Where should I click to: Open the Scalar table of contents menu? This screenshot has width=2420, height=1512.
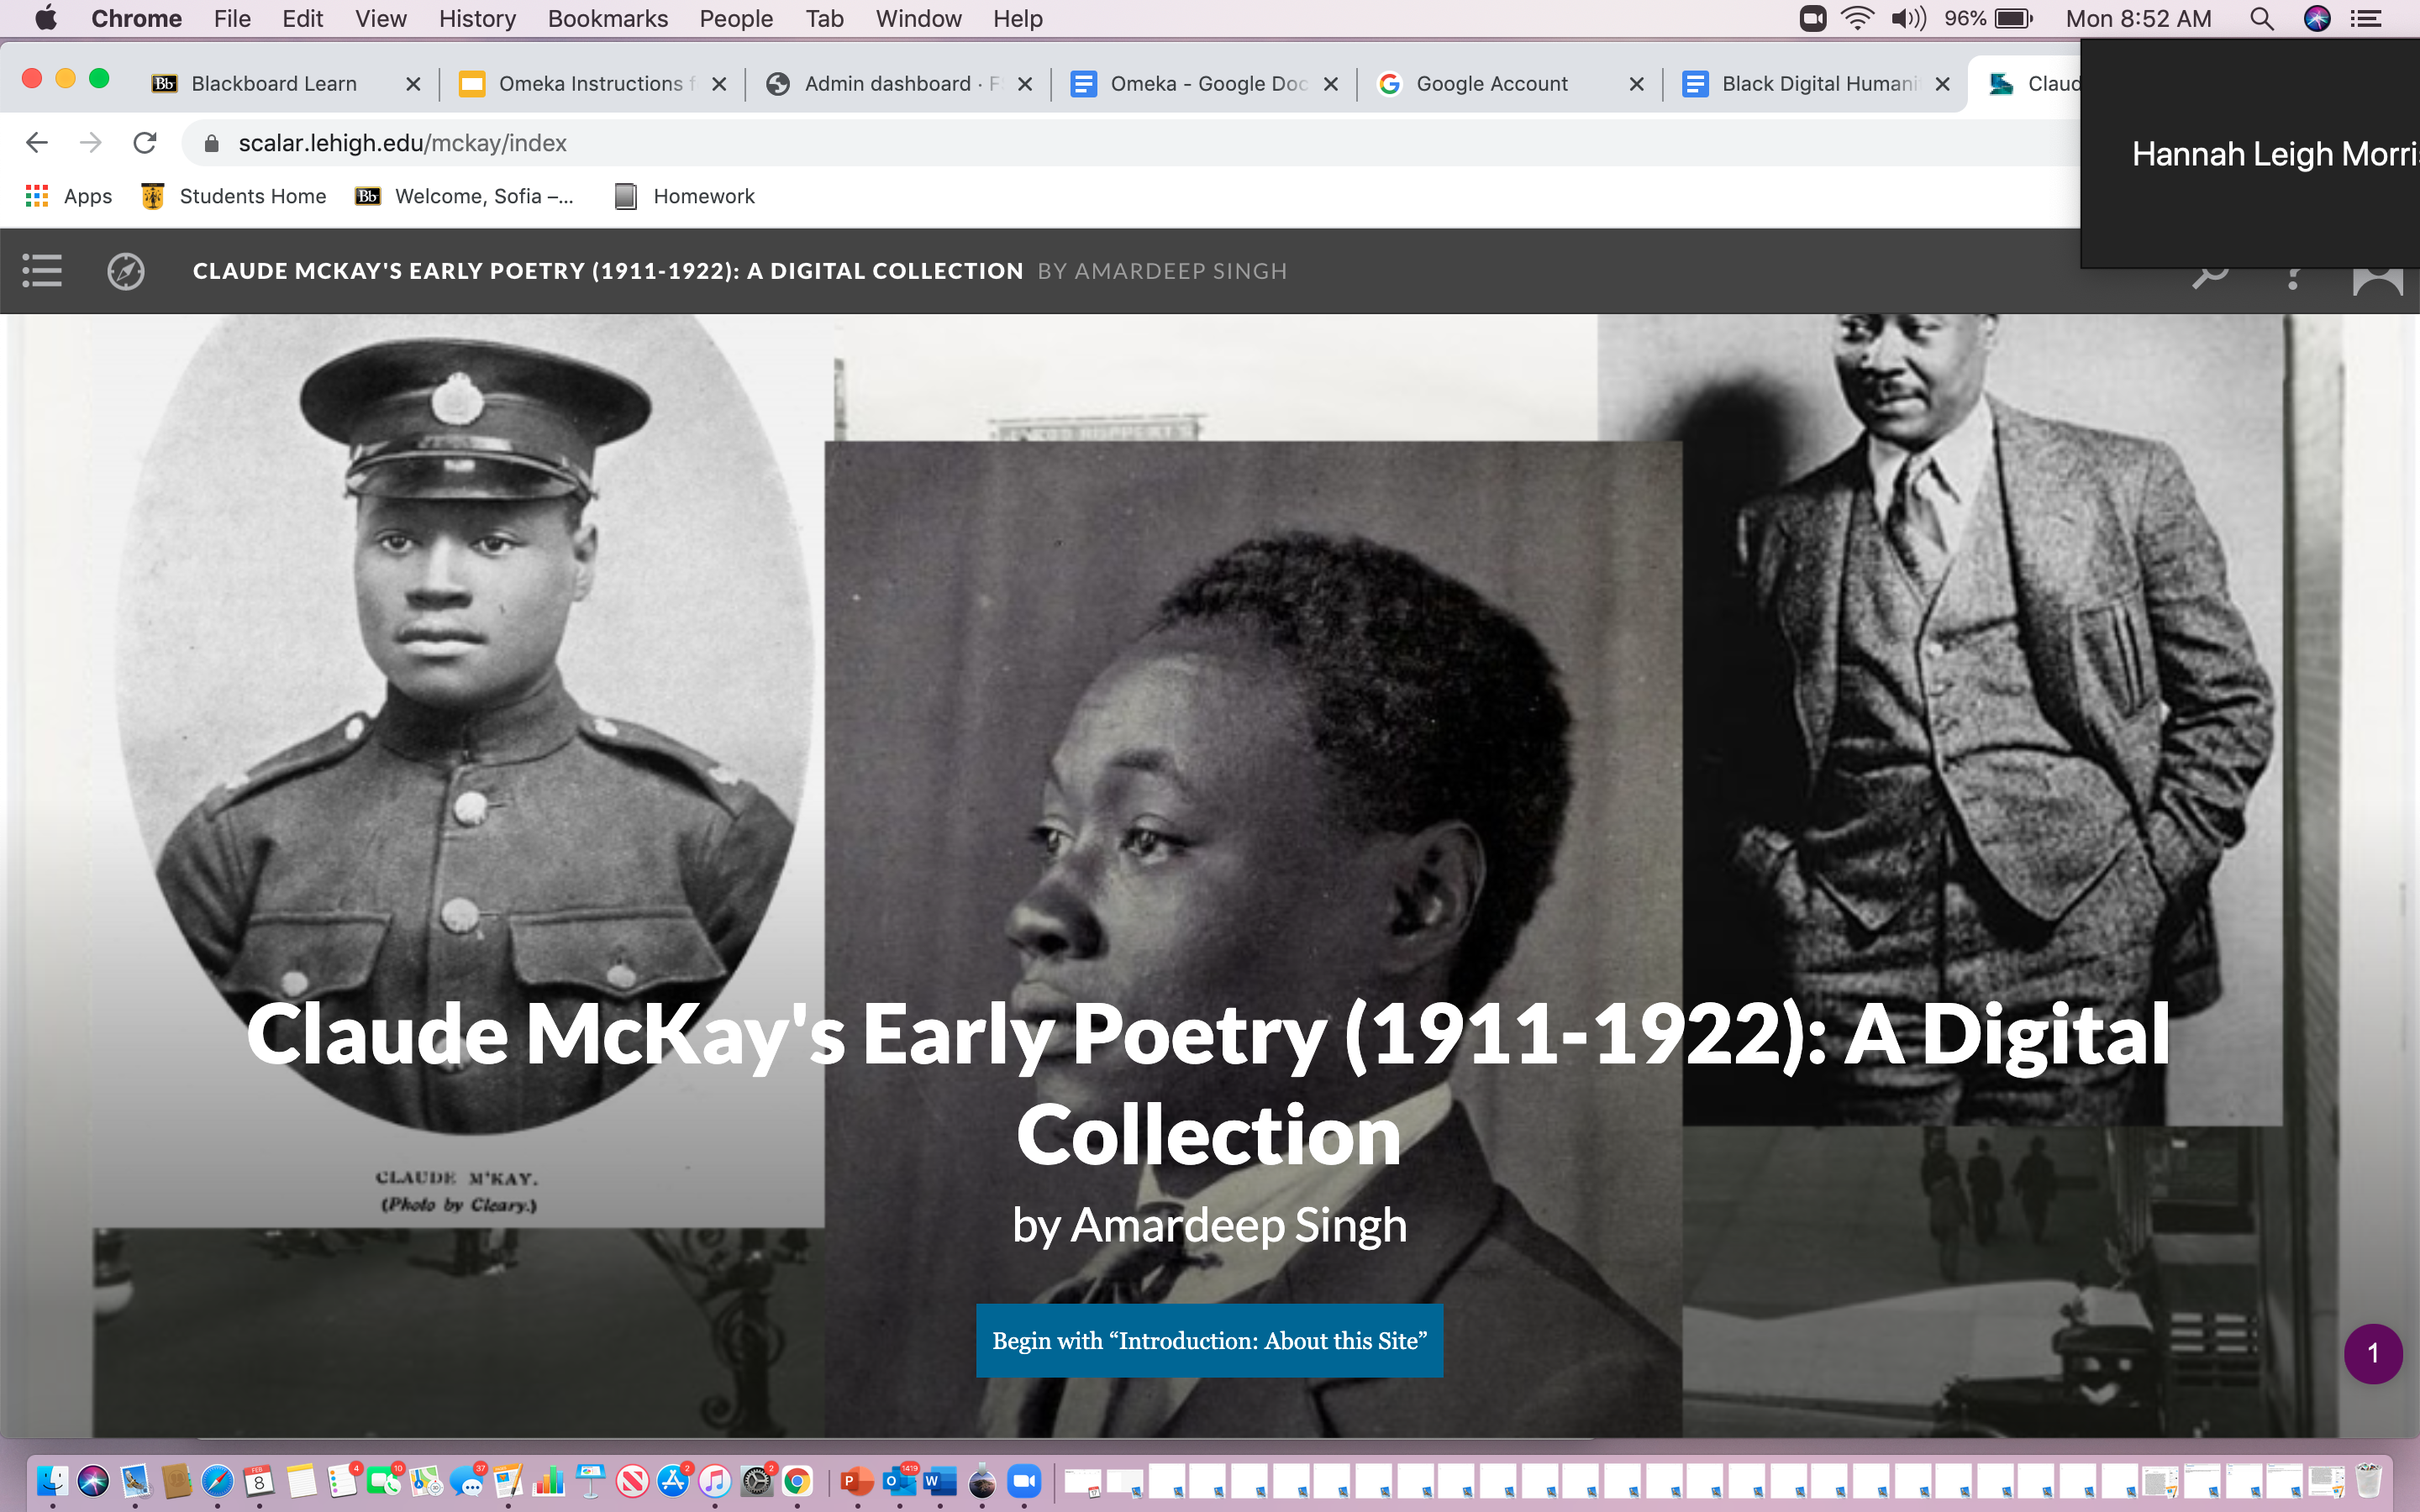(x=42, y=271)
